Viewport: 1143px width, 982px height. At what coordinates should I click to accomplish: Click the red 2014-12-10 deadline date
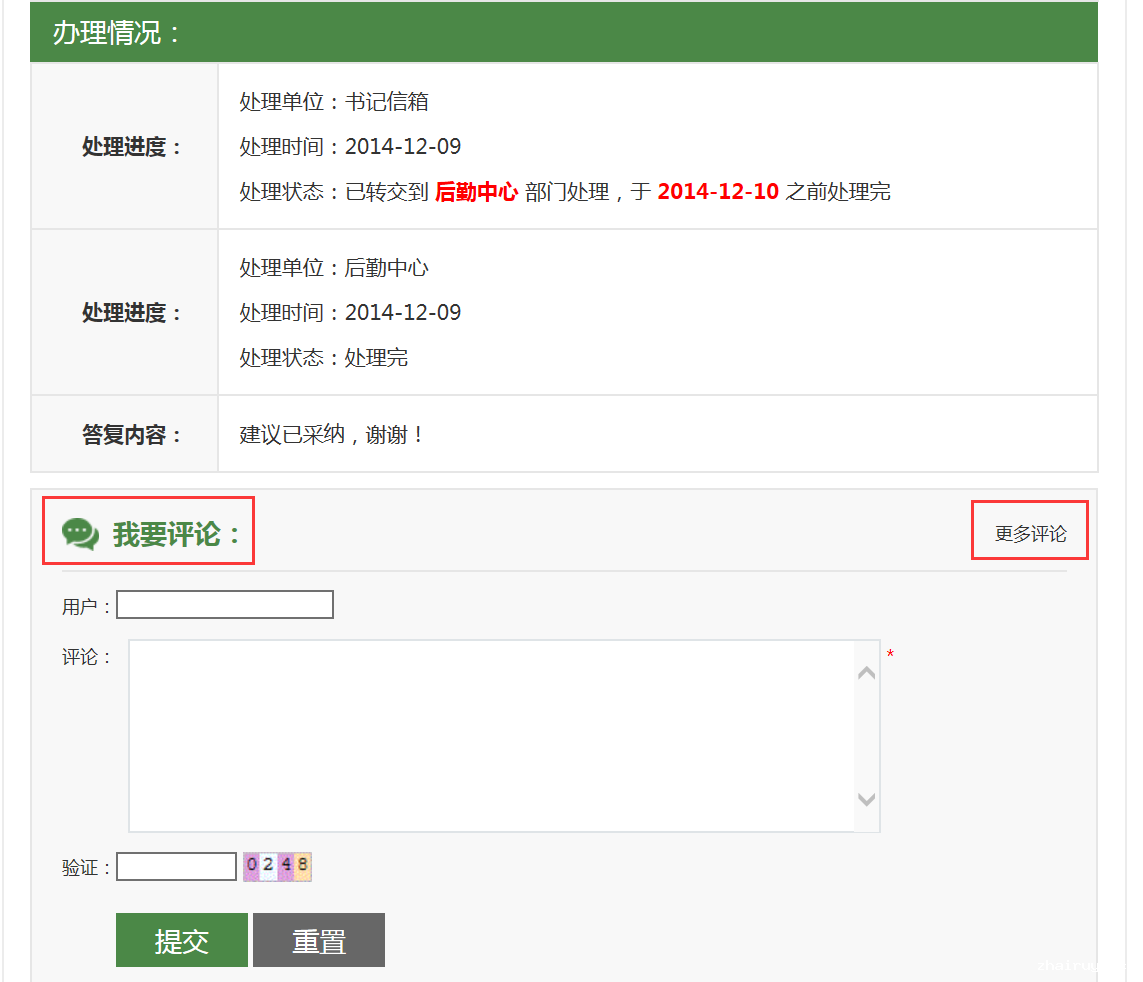point(718,192)
